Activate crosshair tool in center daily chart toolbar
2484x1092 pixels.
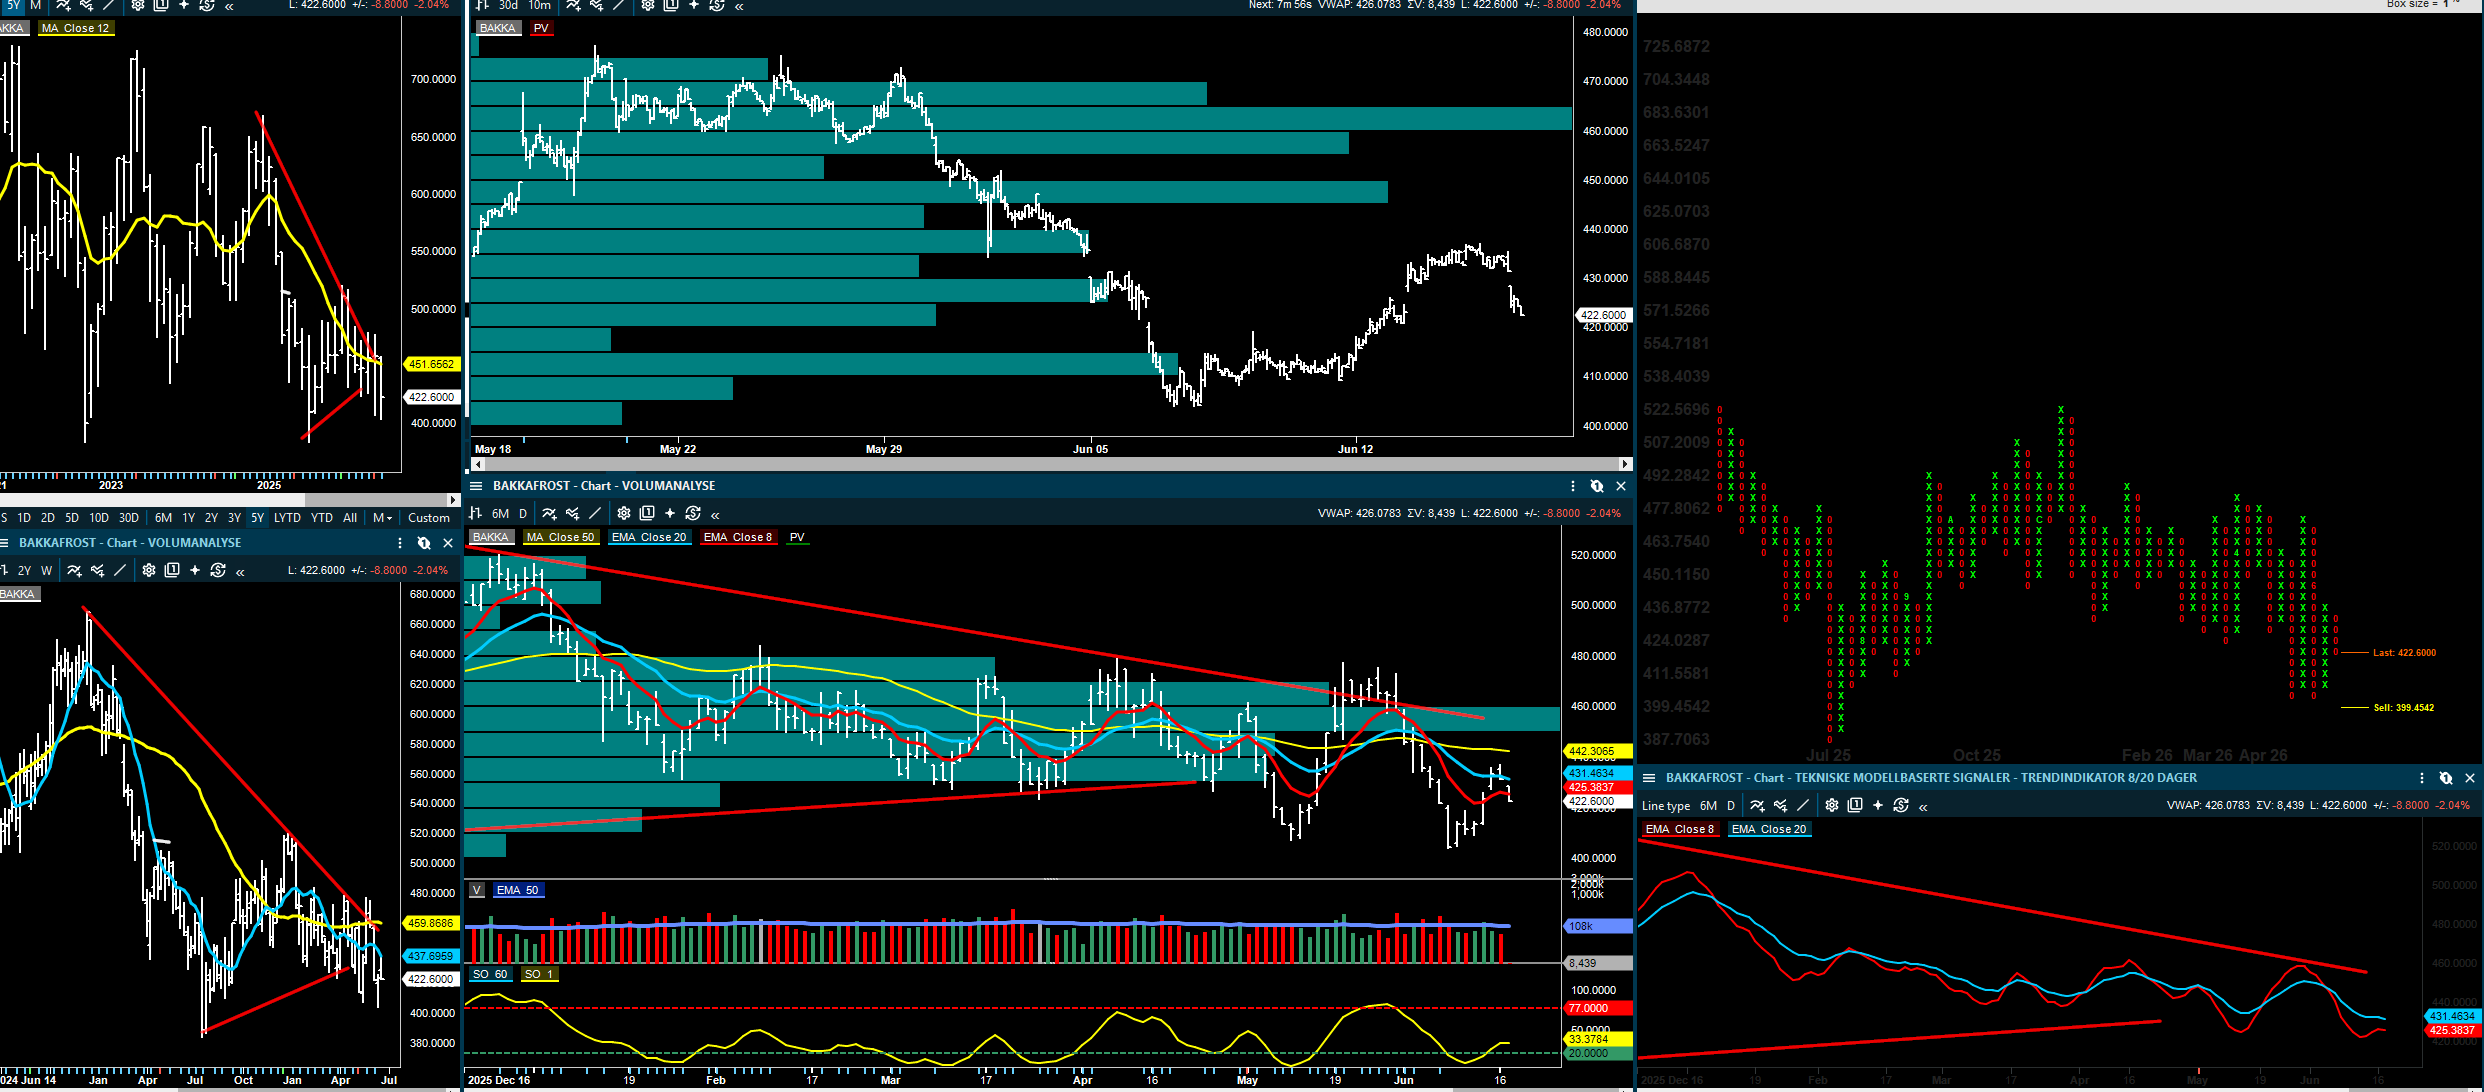670,513
